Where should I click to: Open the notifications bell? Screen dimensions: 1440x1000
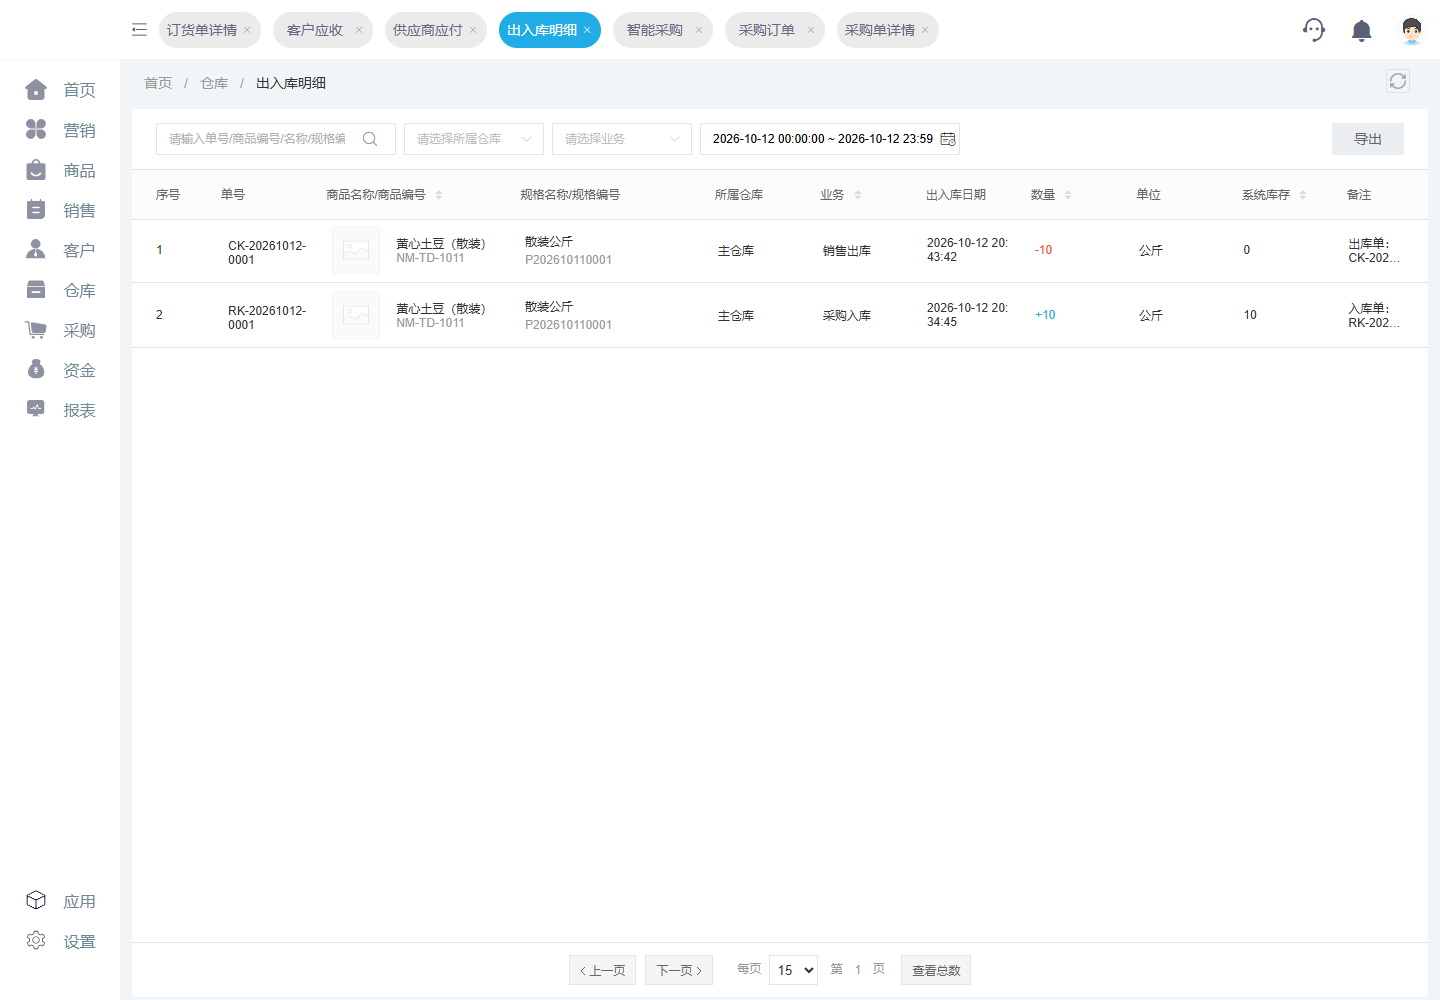1361,31
